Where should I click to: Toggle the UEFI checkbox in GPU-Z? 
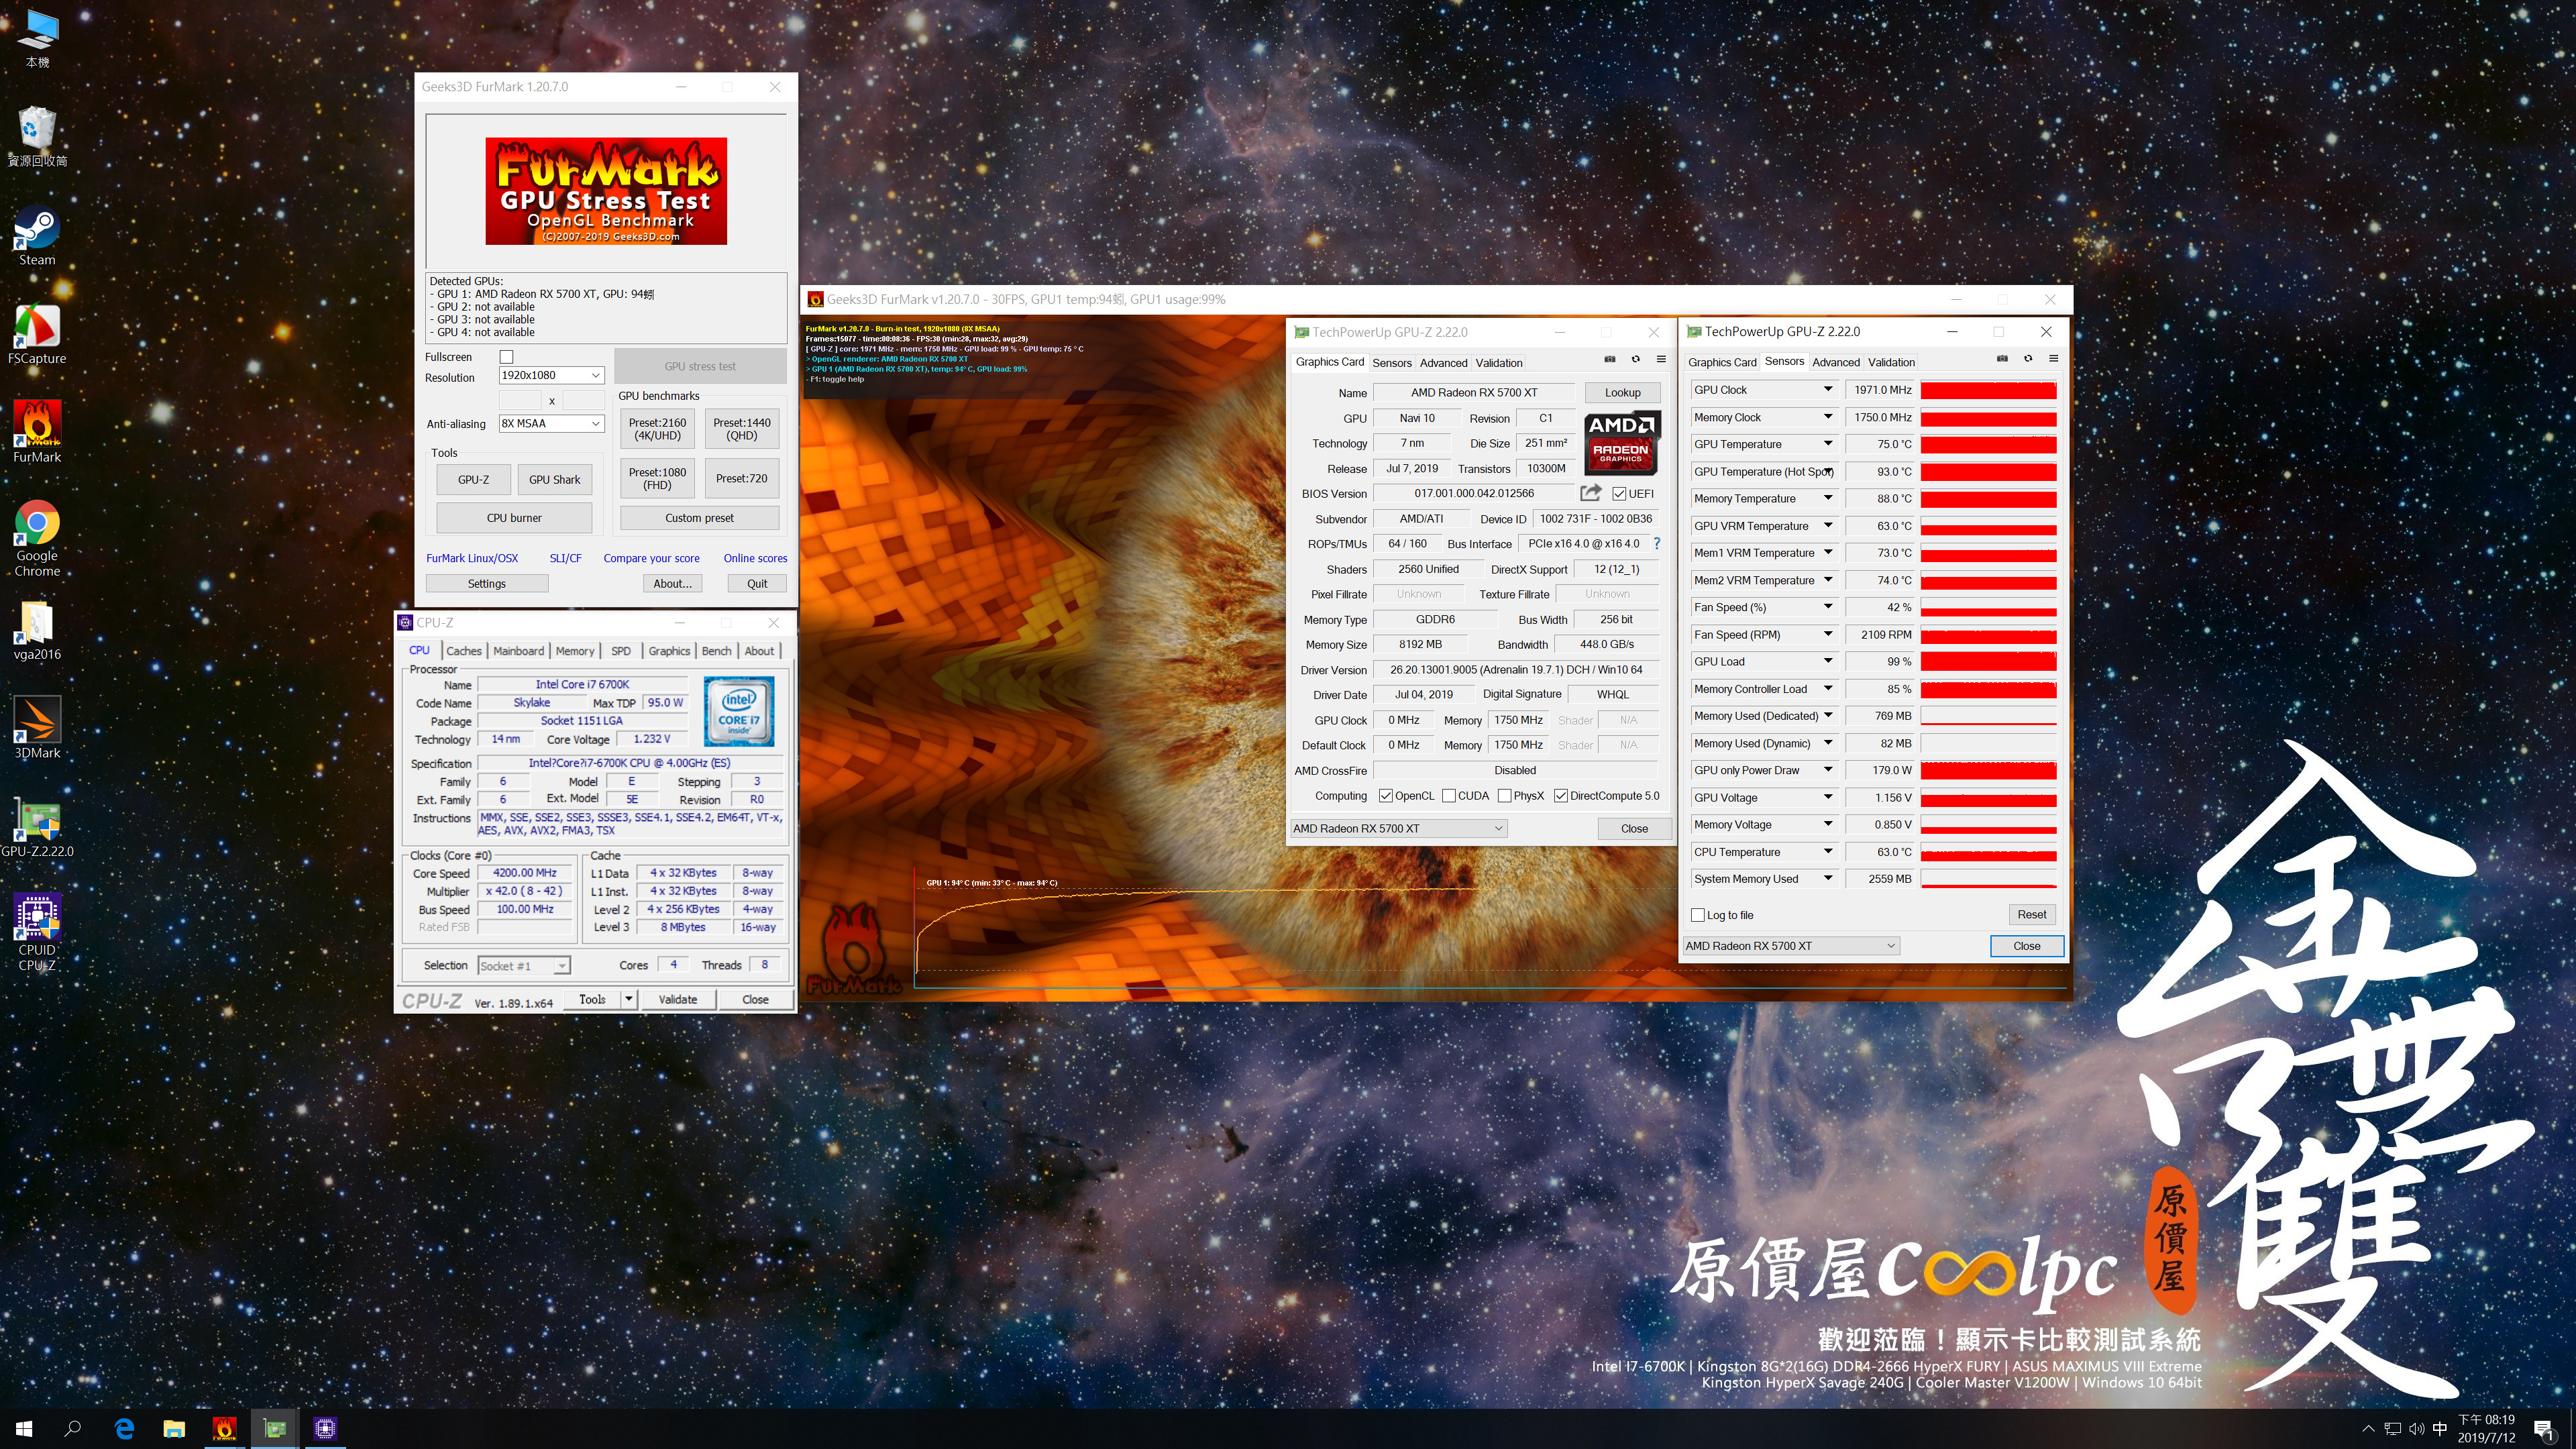coord(1619,494)
